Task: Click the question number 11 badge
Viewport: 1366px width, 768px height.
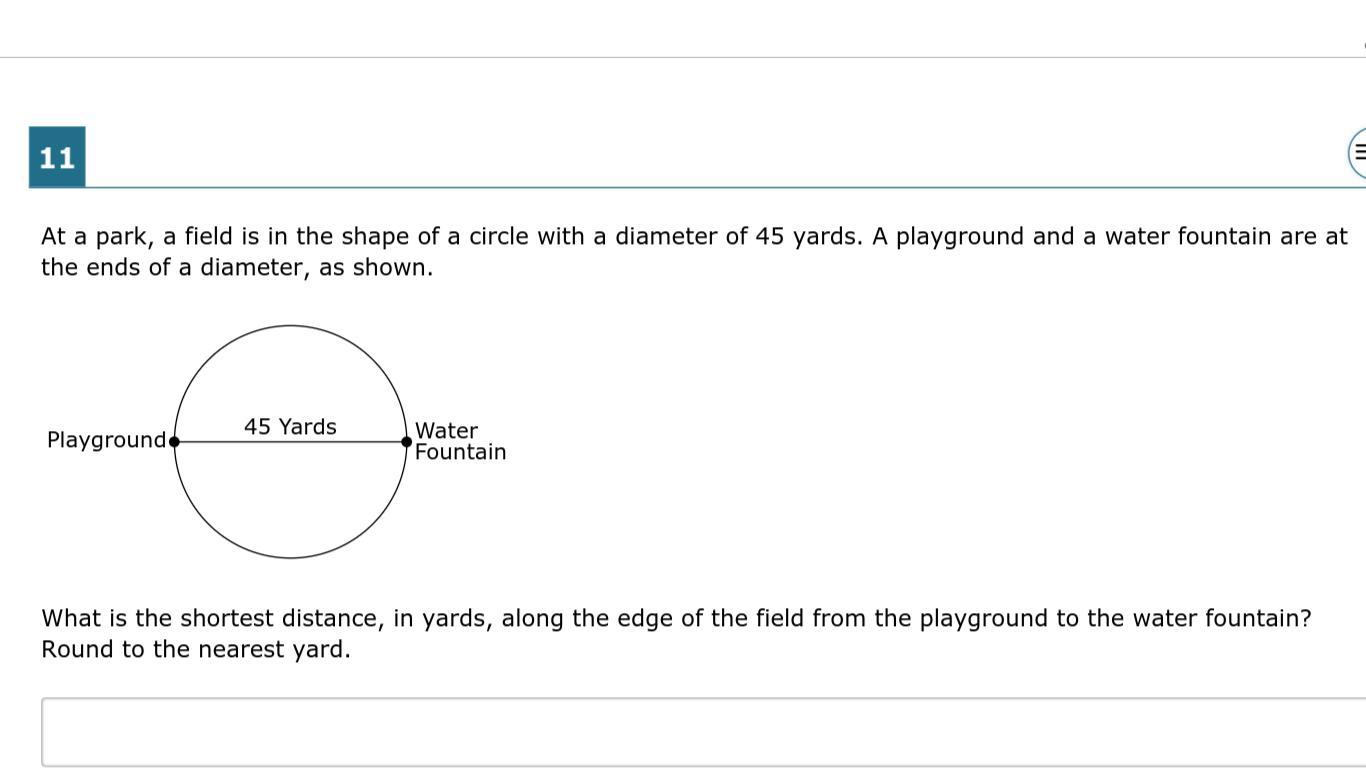Action: [x=57, y=157]
